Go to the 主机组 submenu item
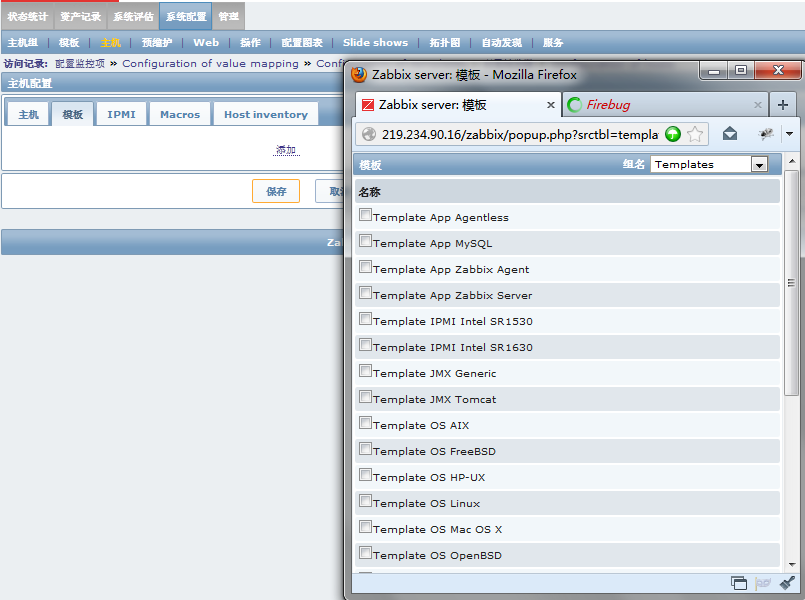 click(x=23, y=43)
